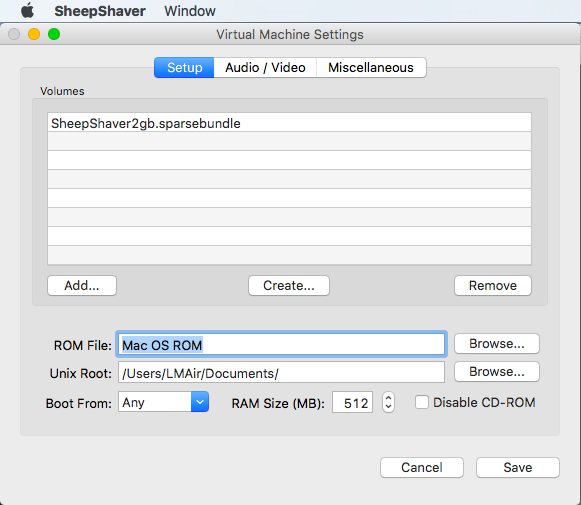
Task: Click the Add... volume button
Action: [x=82, y=285]
